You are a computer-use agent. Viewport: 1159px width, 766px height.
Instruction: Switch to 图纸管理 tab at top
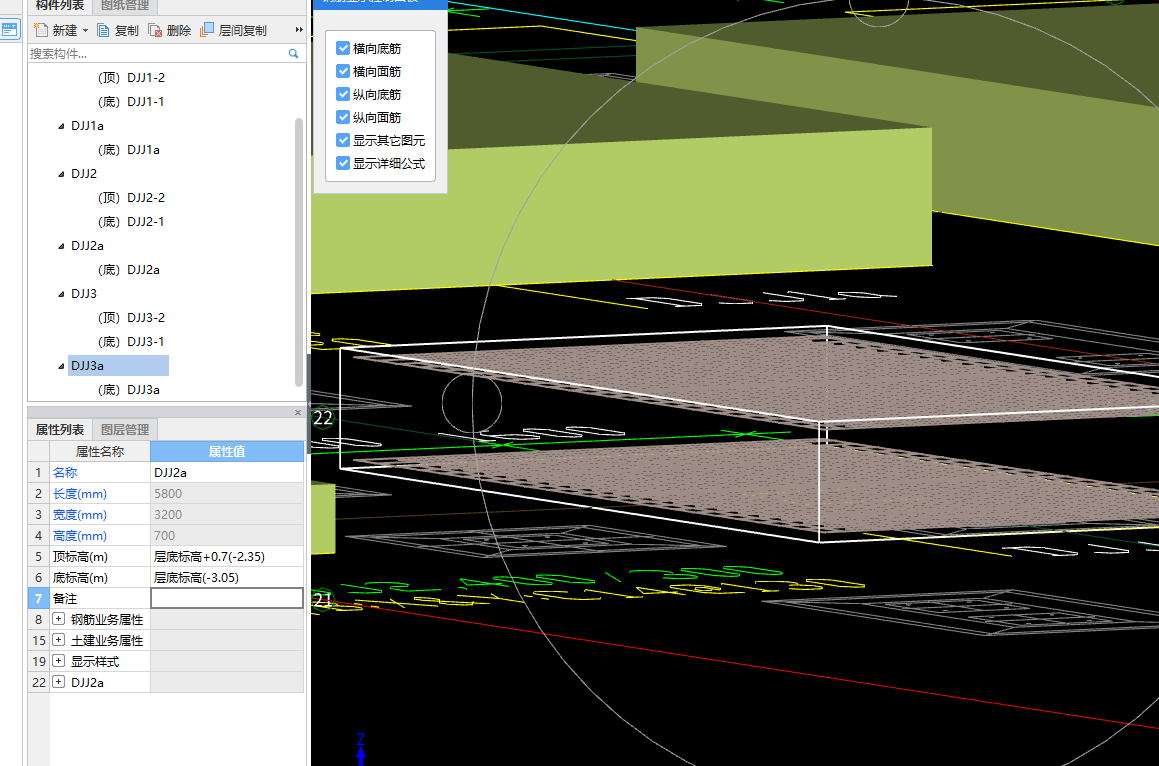tap(125, 6)
